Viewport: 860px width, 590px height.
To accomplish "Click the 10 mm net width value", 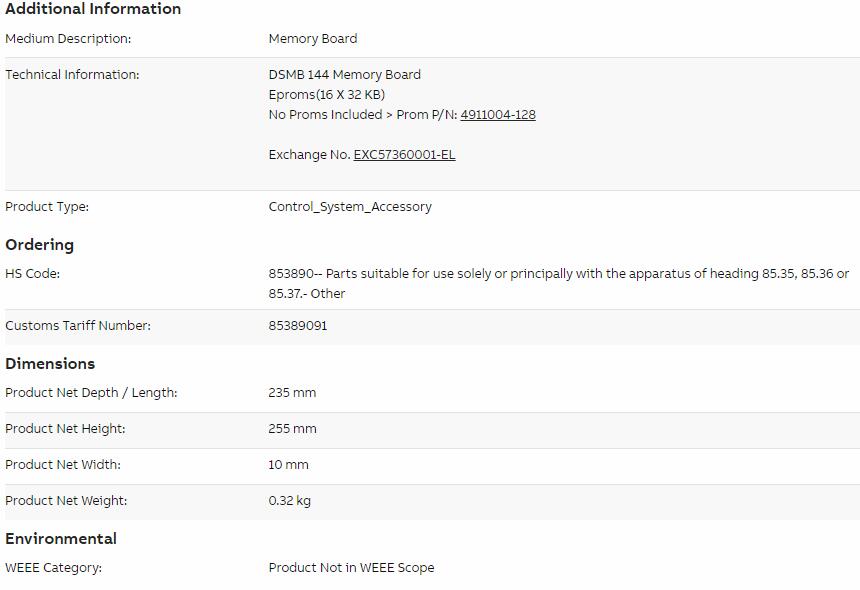I will (x=288, y=464).
